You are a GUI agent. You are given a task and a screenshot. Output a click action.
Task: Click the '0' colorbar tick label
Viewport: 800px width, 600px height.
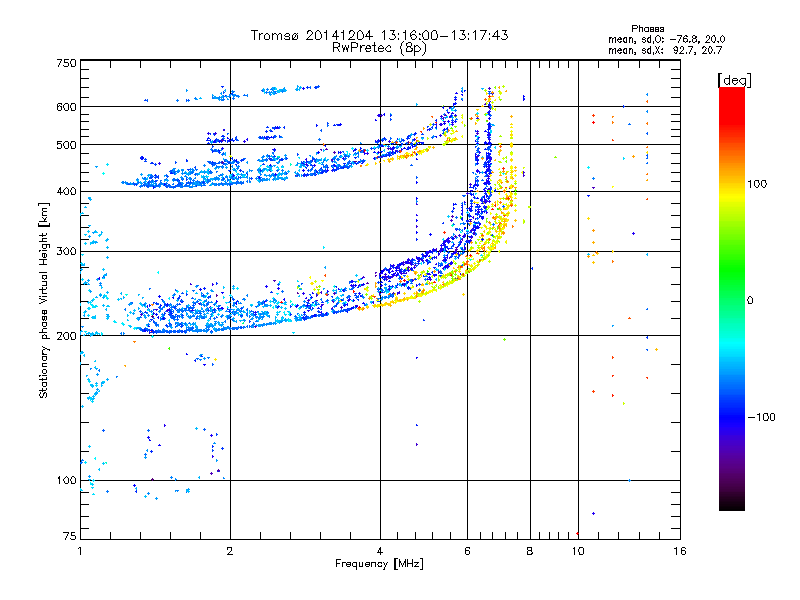click(x=750, y=301)
